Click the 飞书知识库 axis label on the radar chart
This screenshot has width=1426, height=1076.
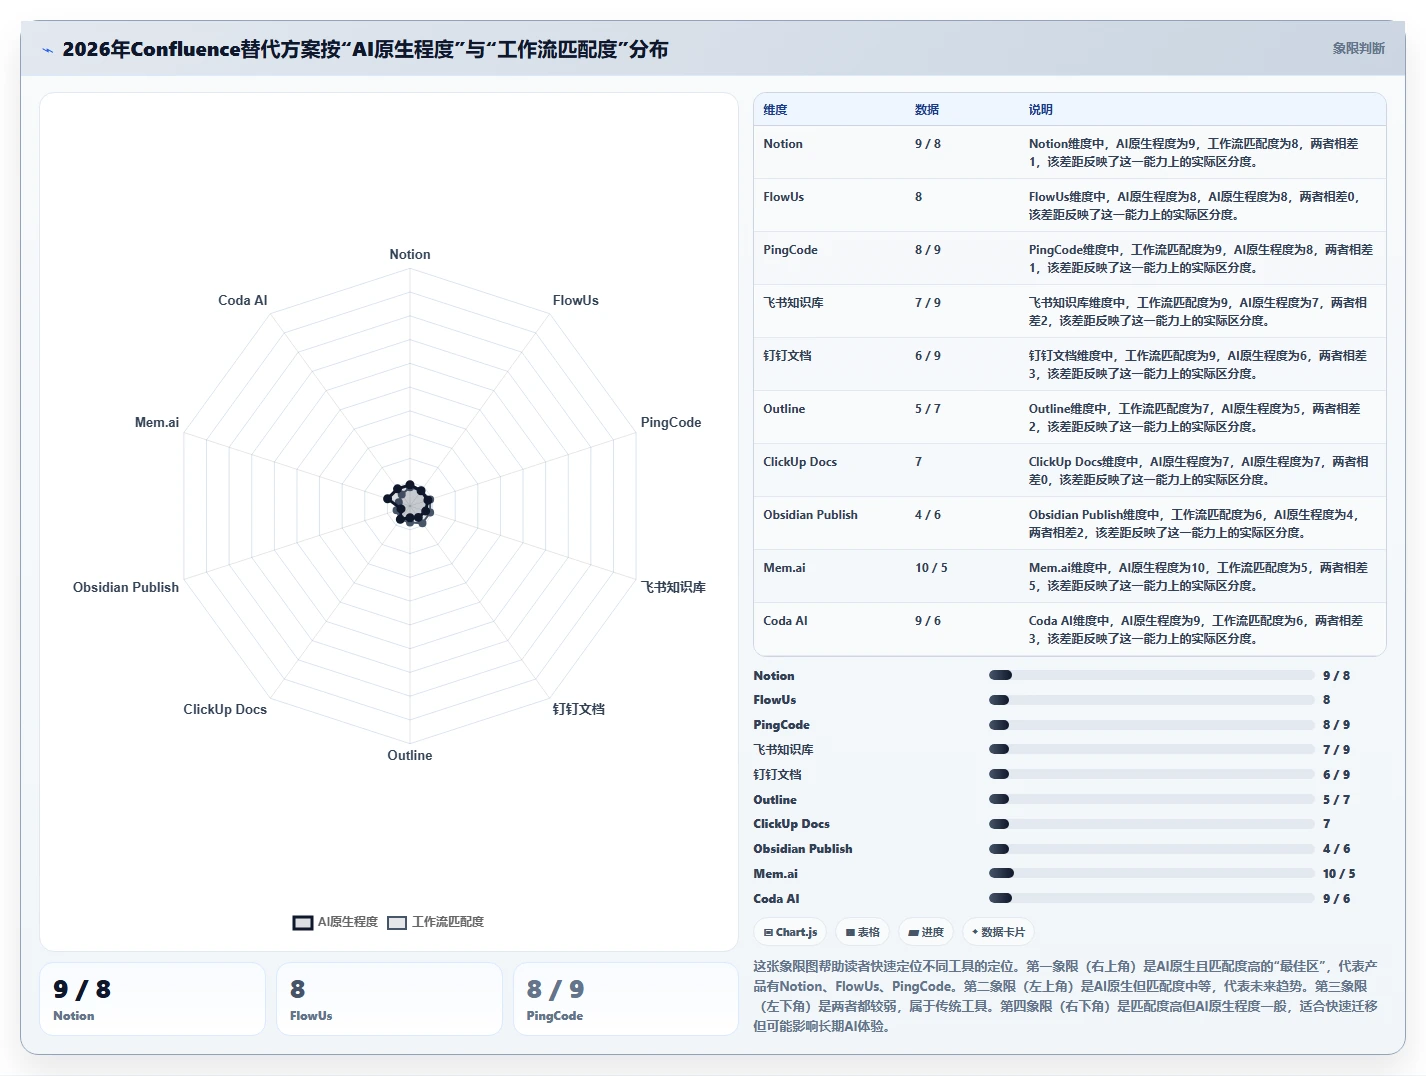pos(673,588)
